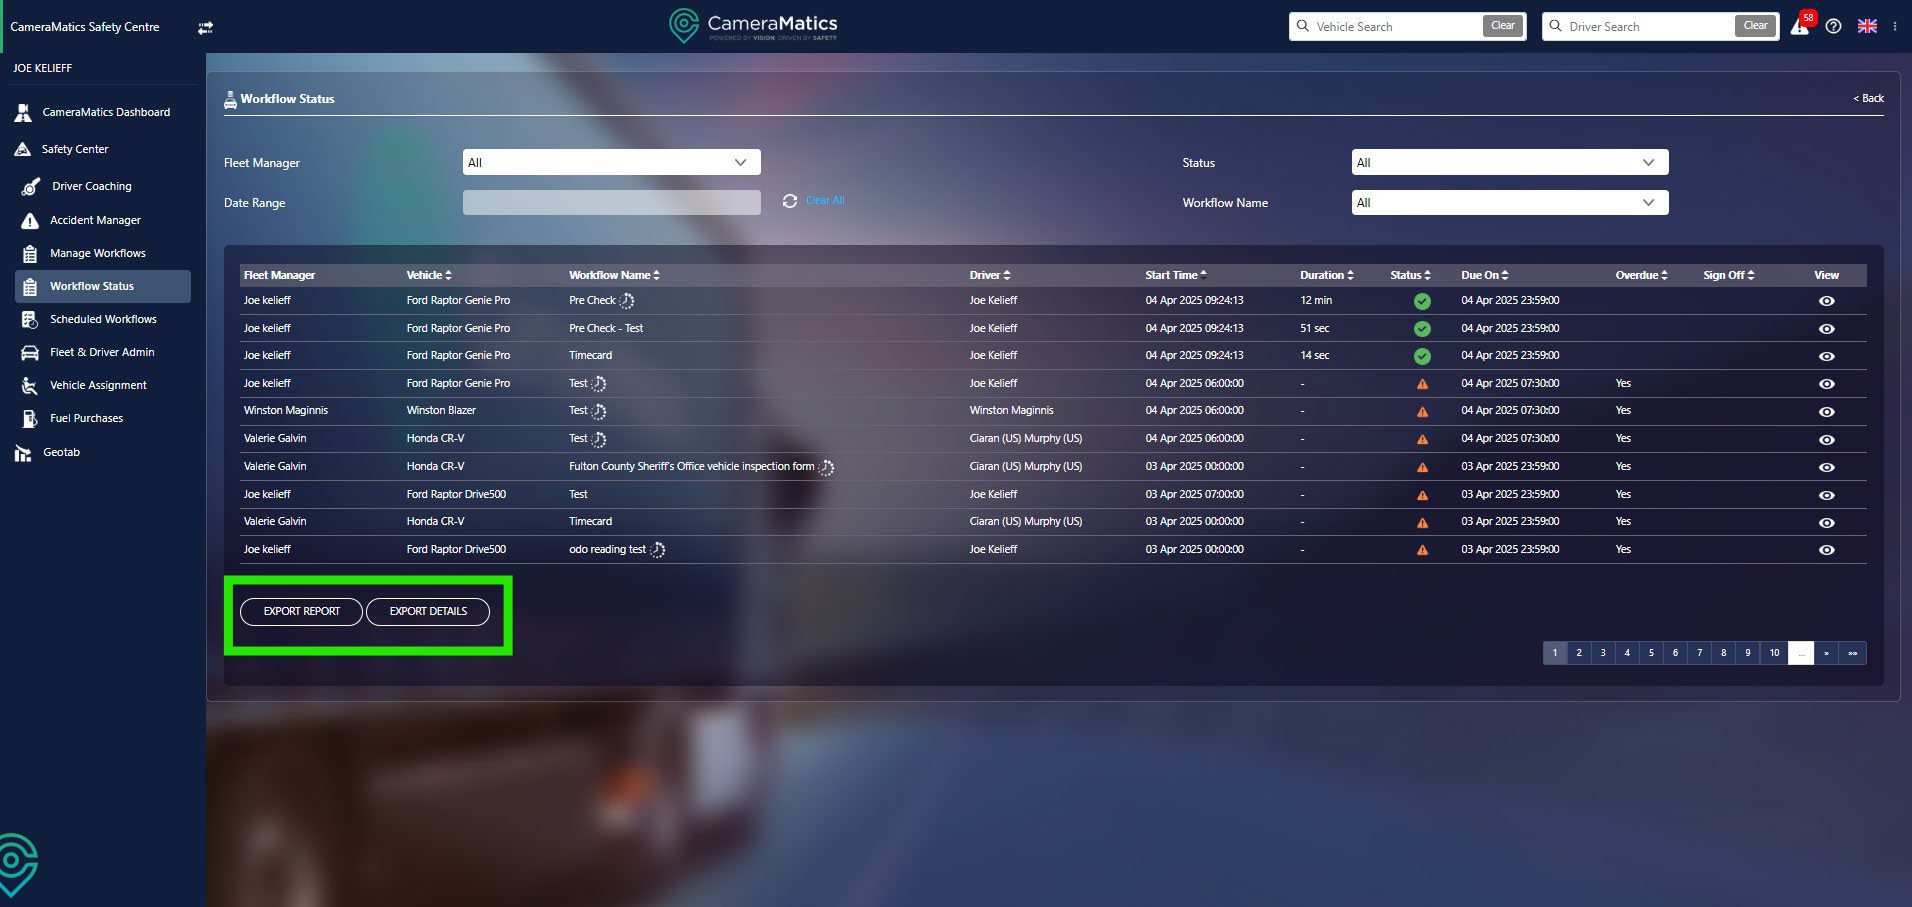This screenshot has height=907, width=1912.
Task: Click the EXPORT DETAILS button
Action: coord(428,612)
